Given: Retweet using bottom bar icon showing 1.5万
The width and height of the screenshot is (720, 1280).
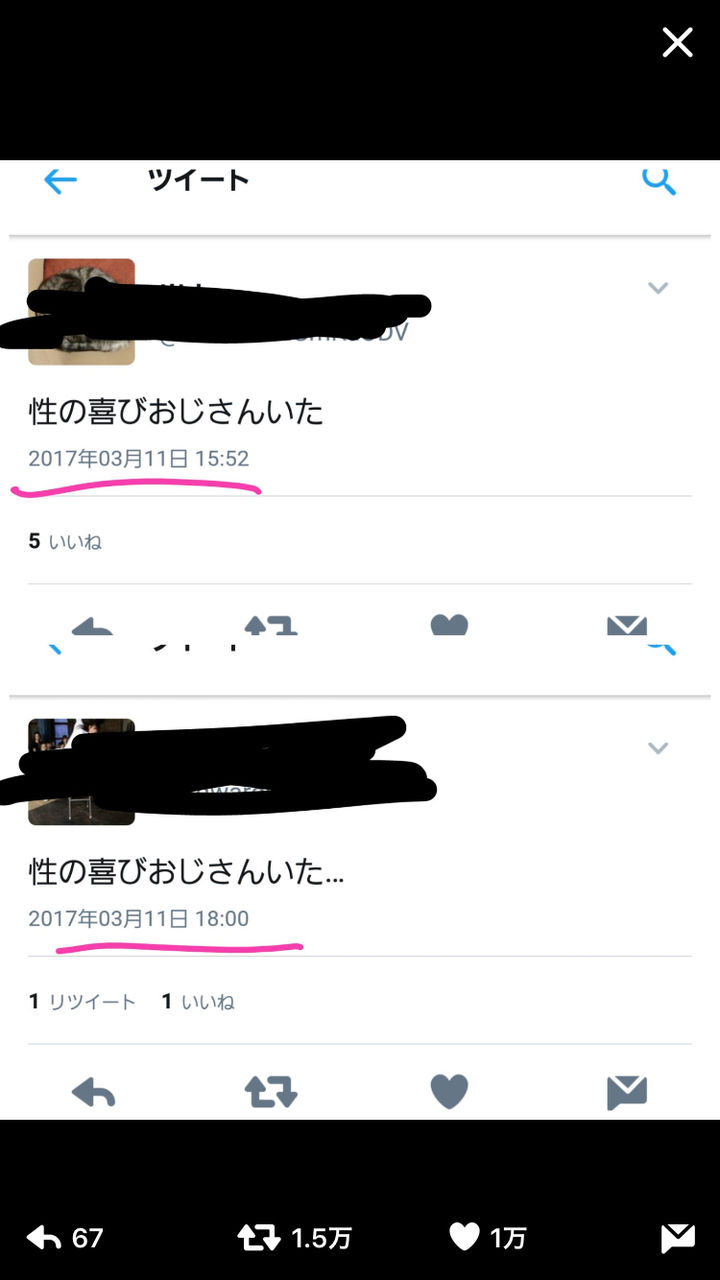Looking at the screenshot, I should click(x=294, y=1238).
